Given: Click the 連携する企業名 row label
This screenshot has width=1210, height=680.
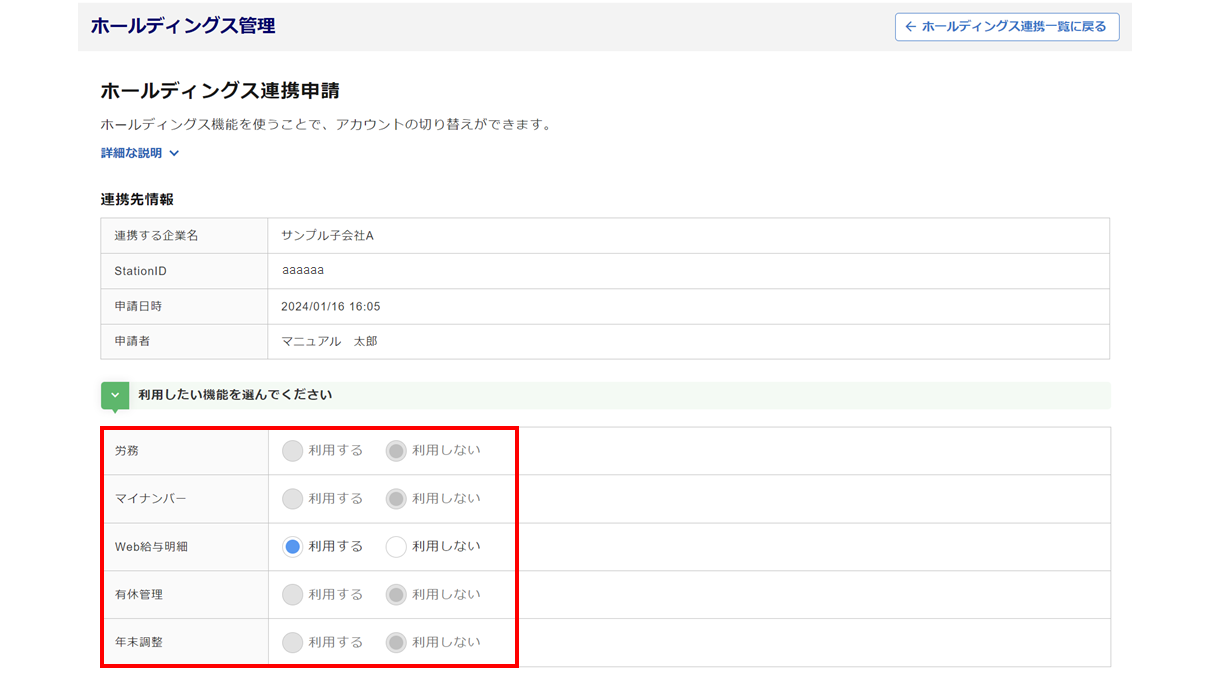Looking at the screenshot, I should click(156, 236).
